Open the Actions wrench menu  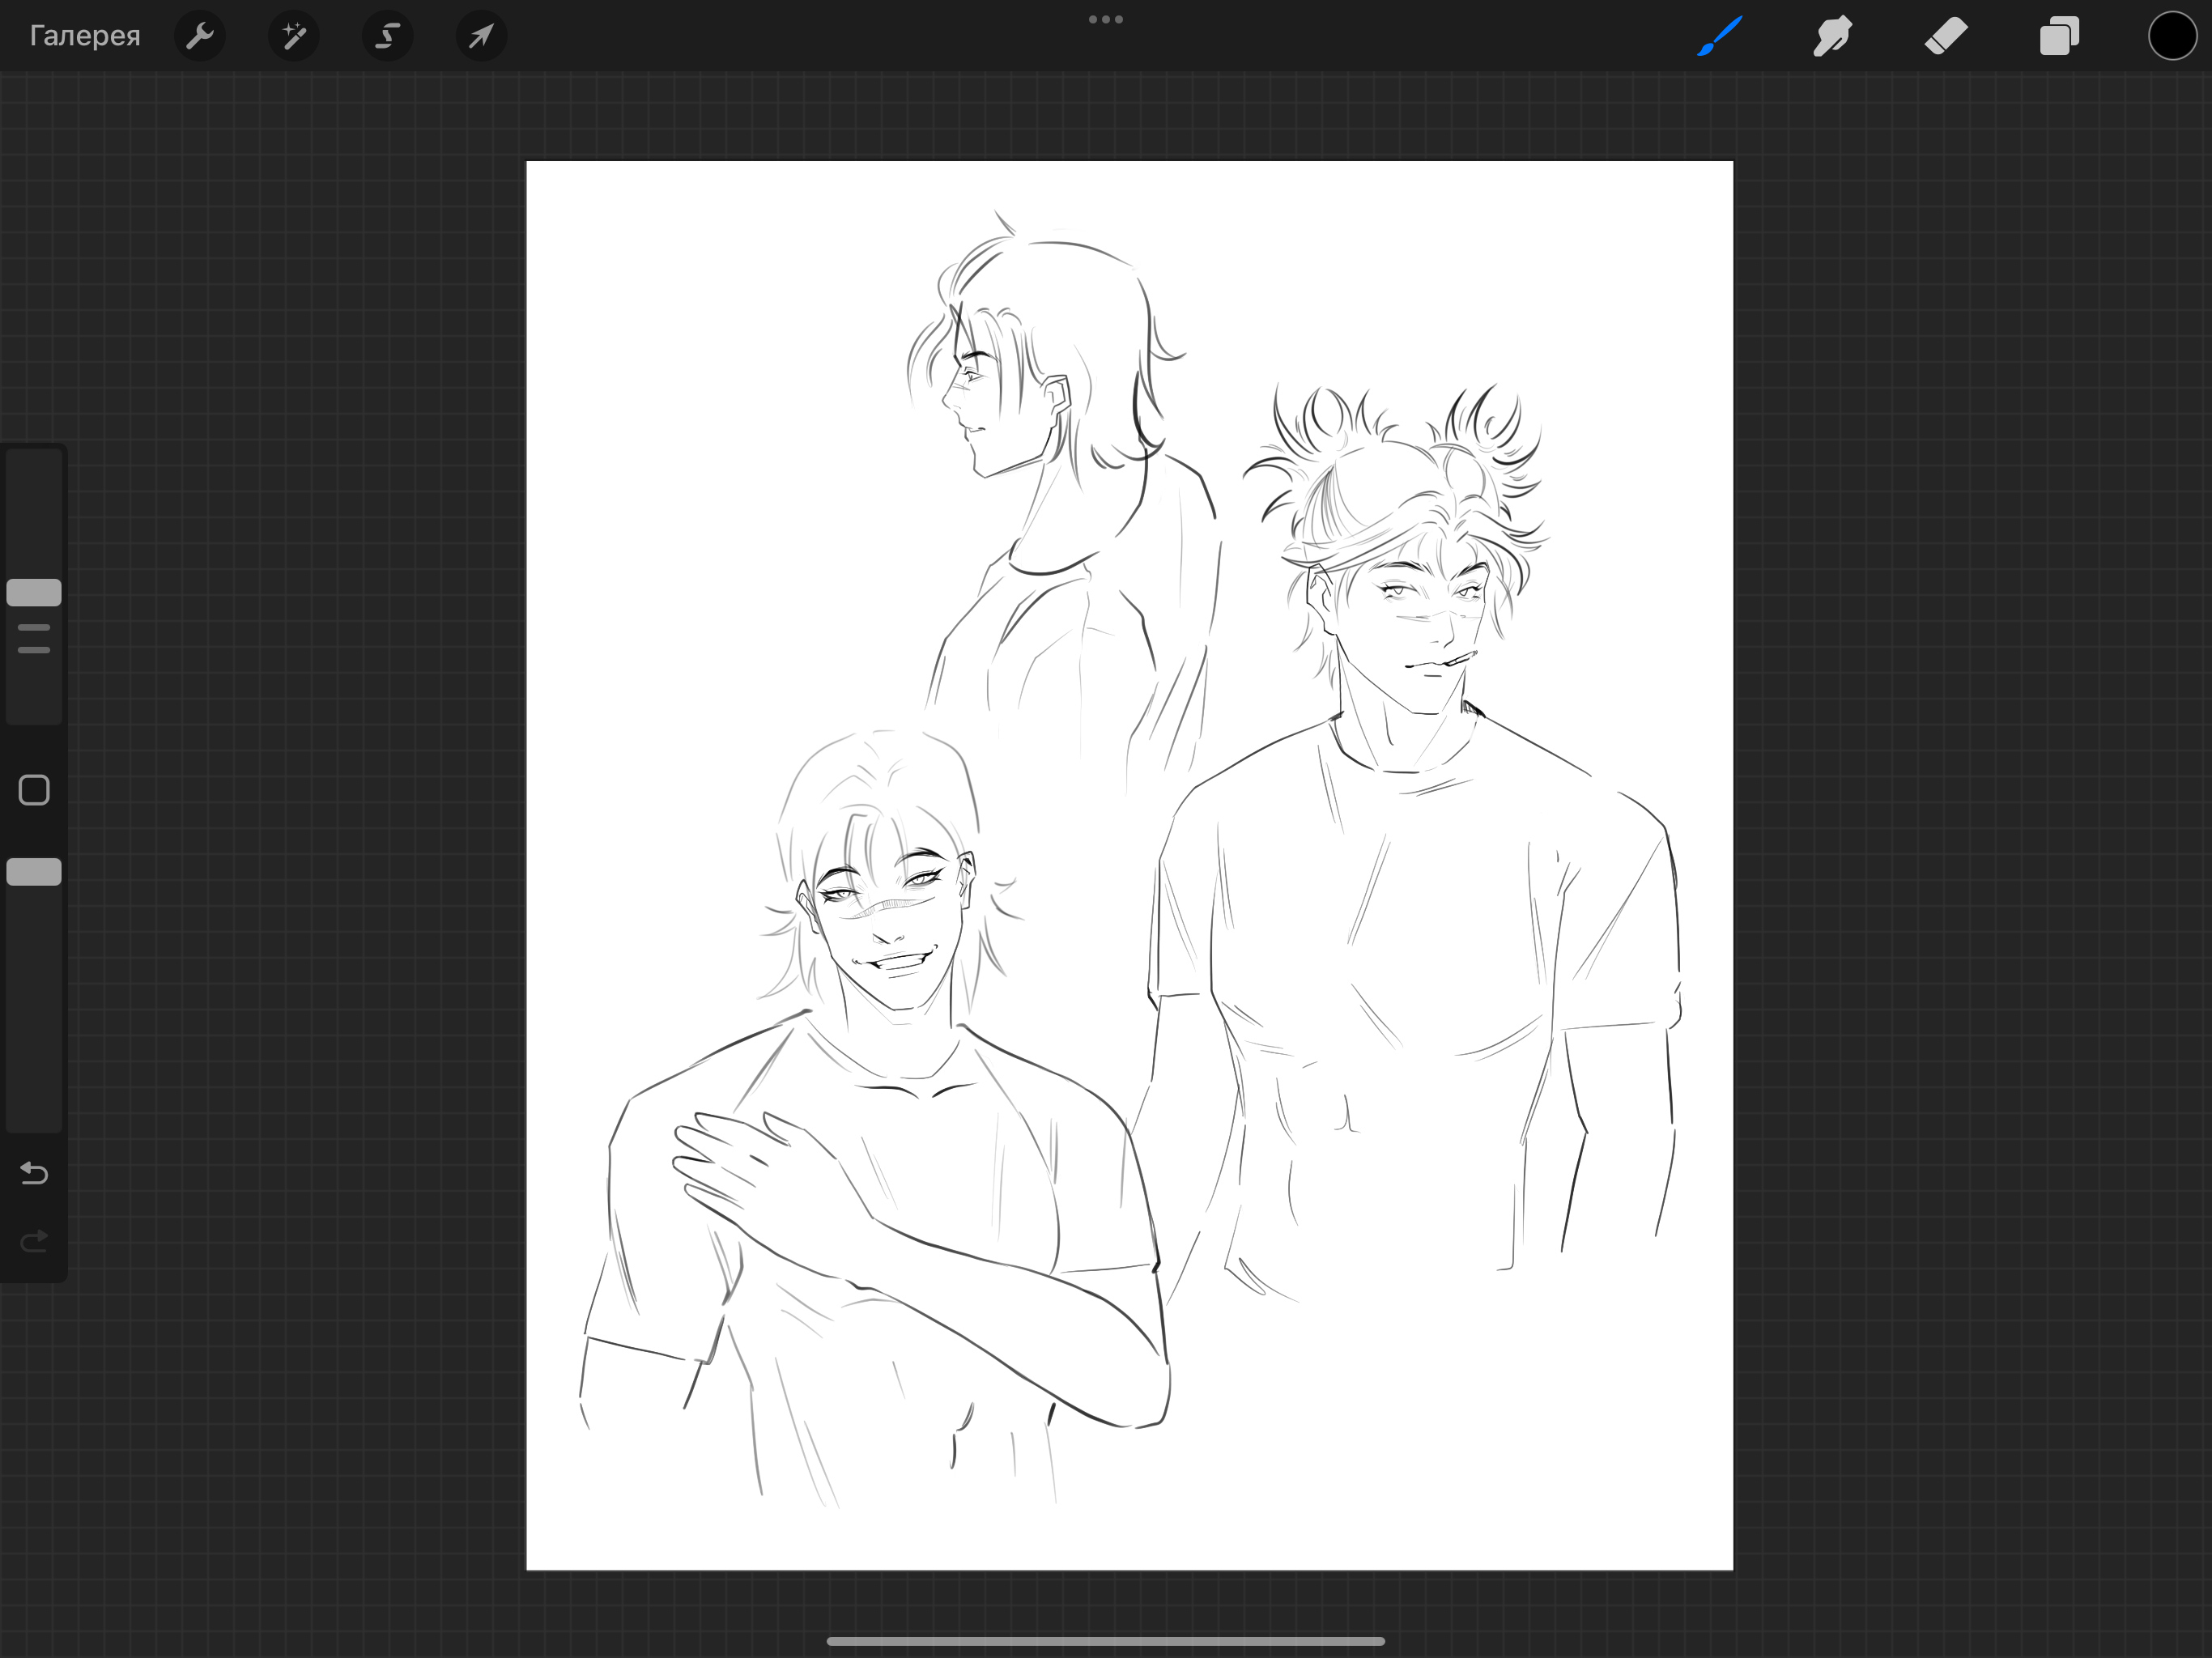200,36
